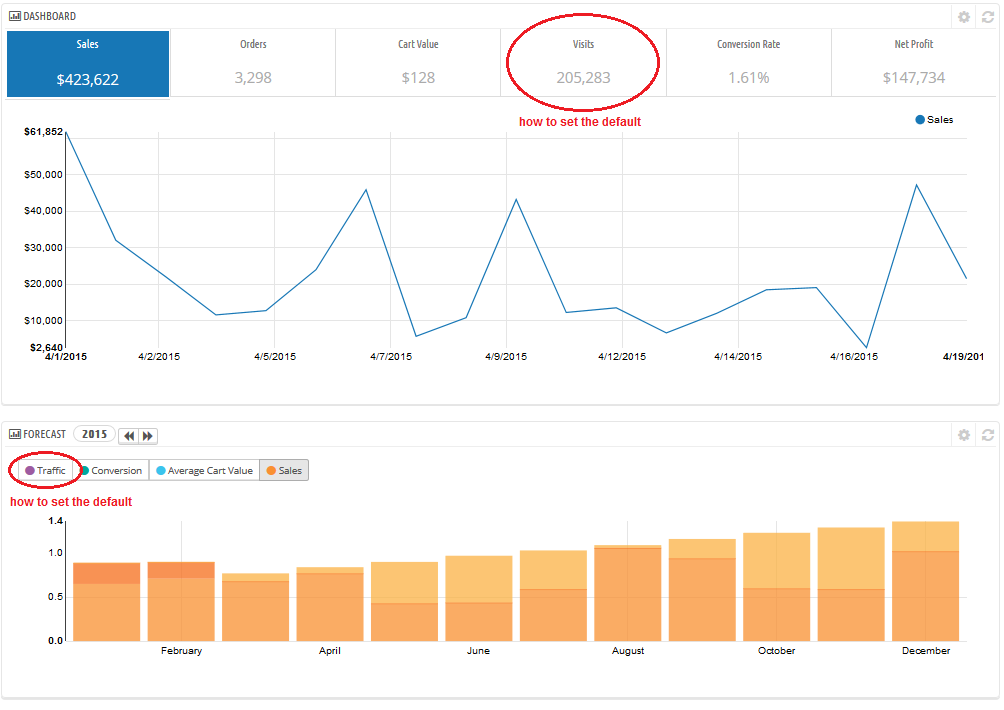Select the Net Profit metric tab
This screenshot has height=710, width=1004.
pyautogui.click(x=914, y=64)
